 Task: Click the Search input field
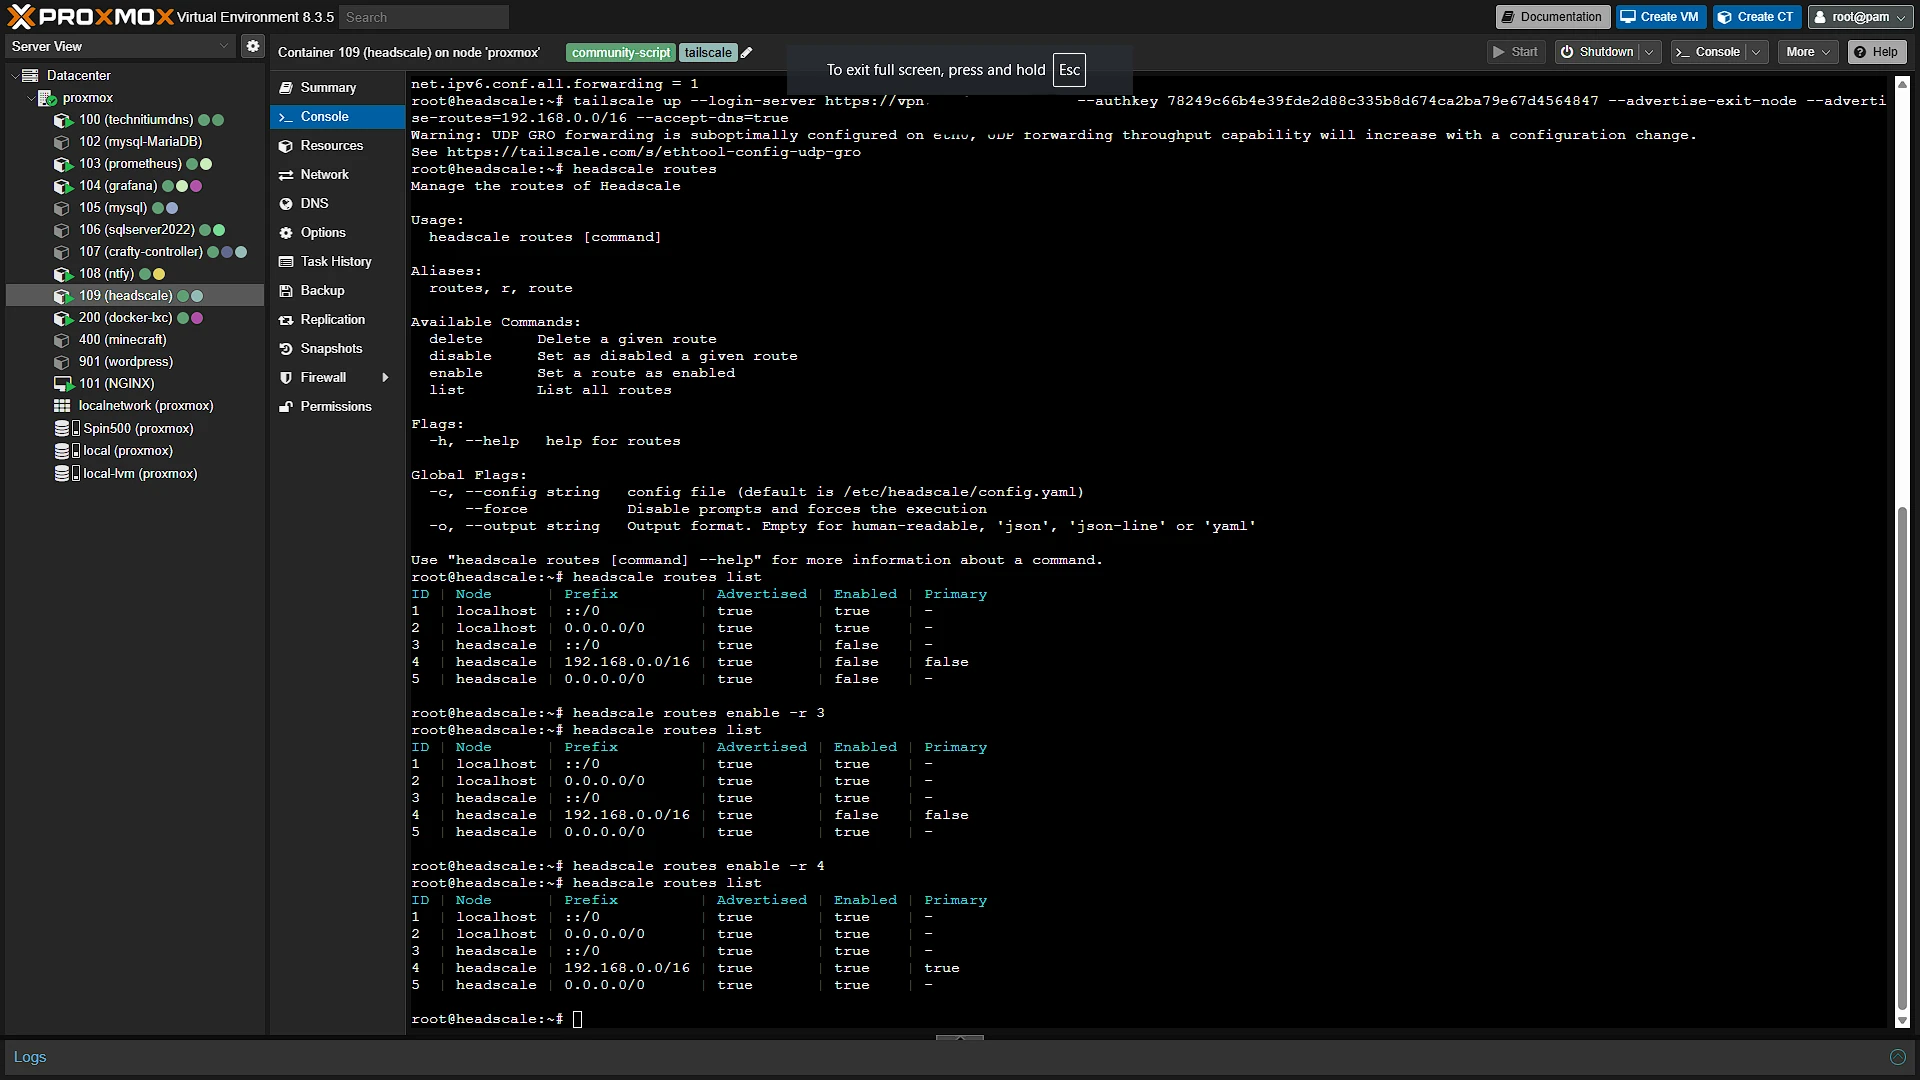[424, 17]
